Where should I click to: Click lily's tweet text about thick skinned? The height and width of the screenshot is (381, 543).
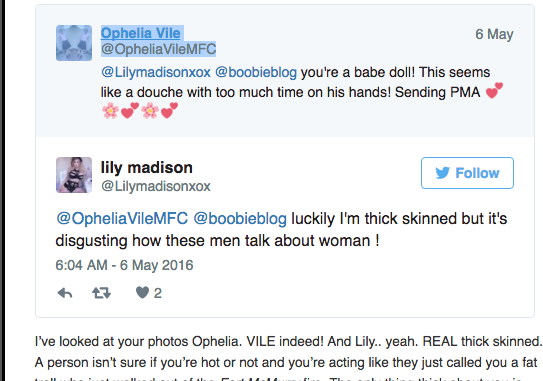click(281, 229)
